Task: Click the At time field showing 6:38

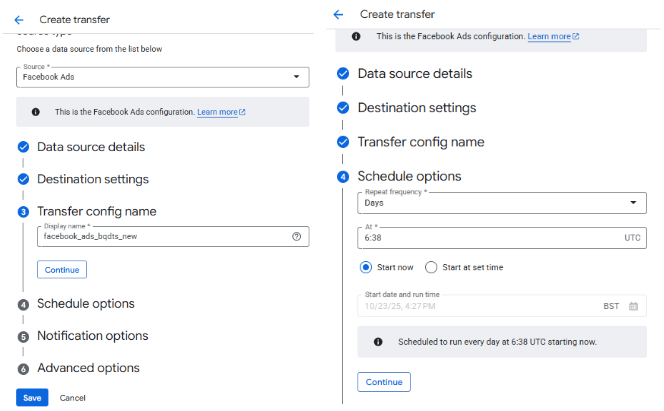Action: (x=490, y=240)
